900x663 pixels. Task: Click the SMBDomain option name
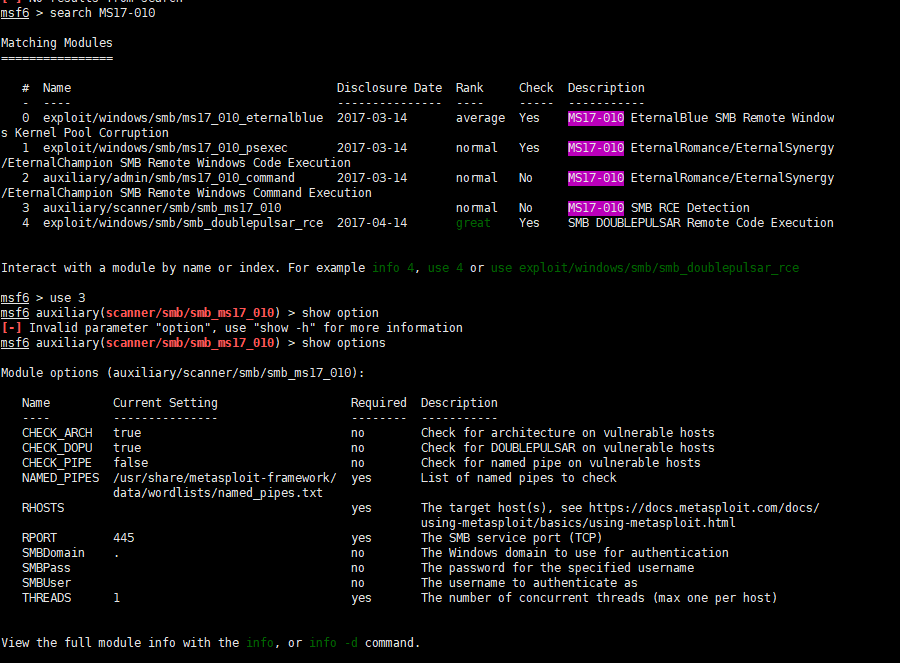tap(53, 553)
